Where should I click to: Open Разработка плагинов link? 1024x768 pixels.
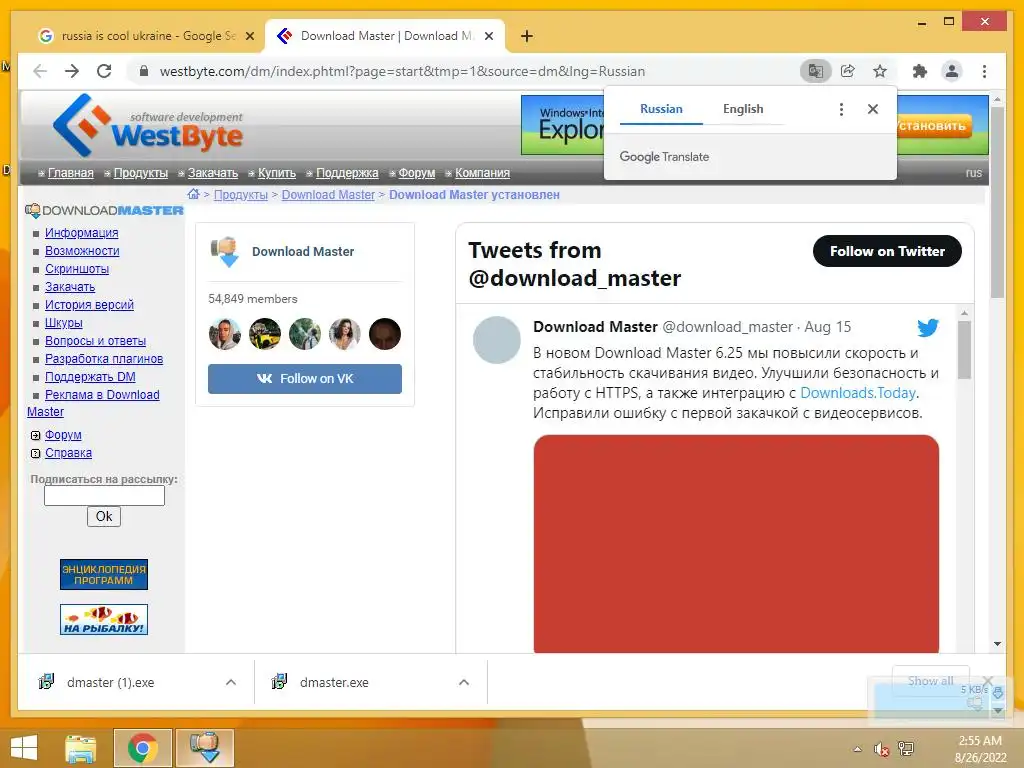pyautogui.click(x=104, y=359)
